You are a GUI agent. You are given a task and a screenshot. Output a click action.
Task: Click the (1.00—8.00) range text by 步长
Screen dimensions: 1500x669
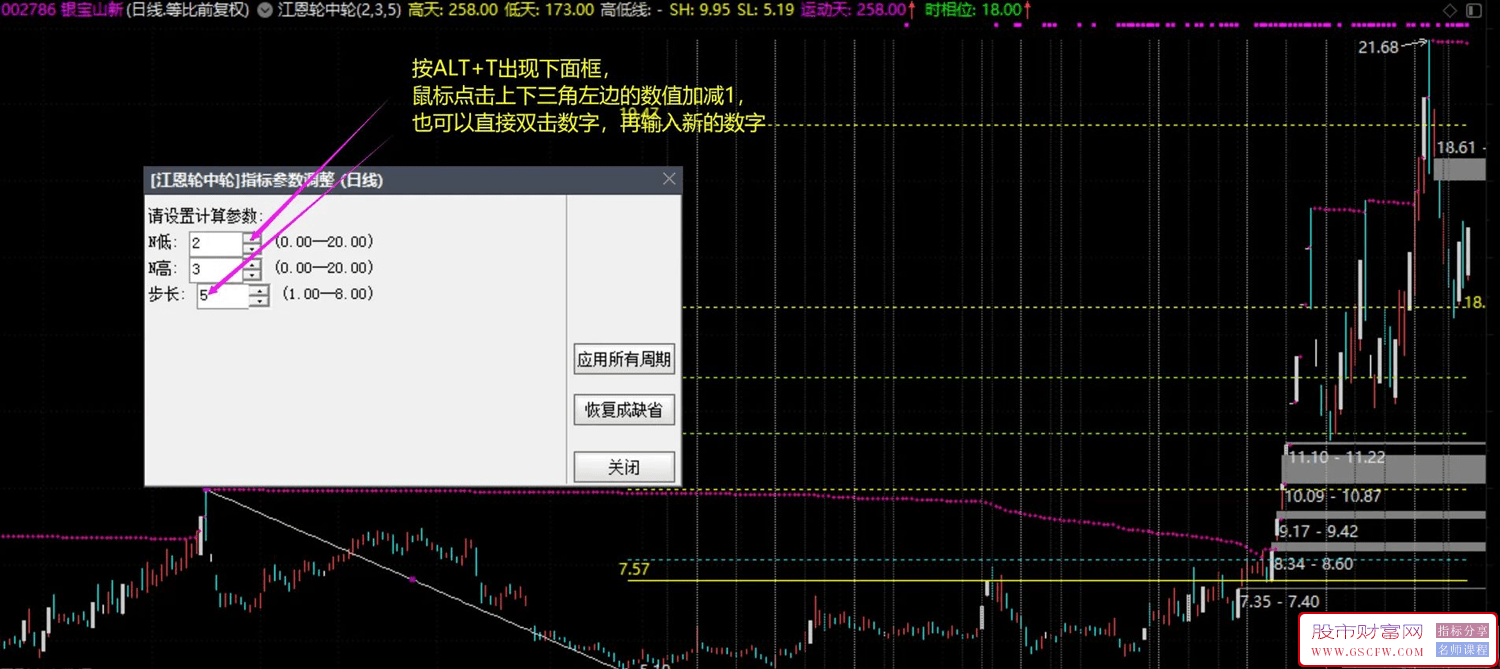point(328,294)
